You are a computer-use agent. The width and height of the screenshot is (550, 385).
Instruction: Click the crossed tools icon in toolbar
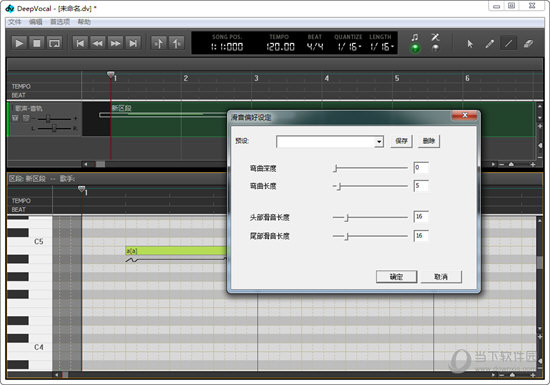click(x=435, y=37)
